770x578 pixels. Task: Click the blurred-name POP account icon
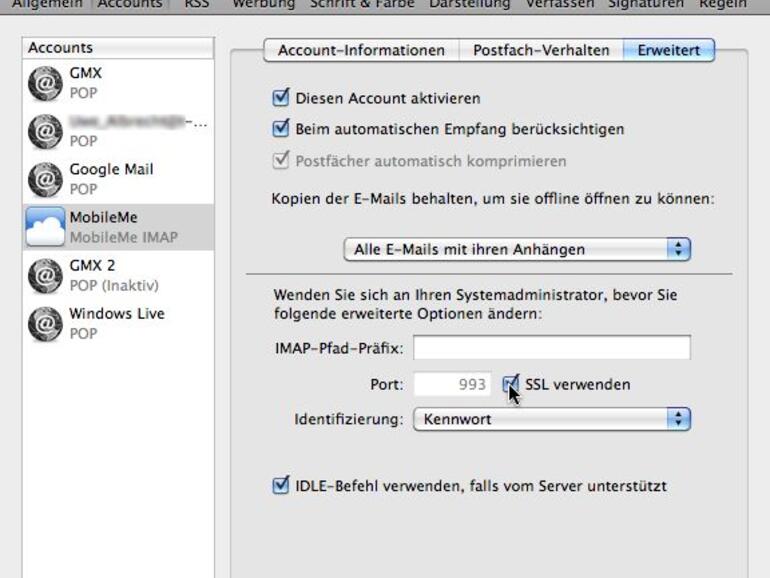(x=45, y=132)
